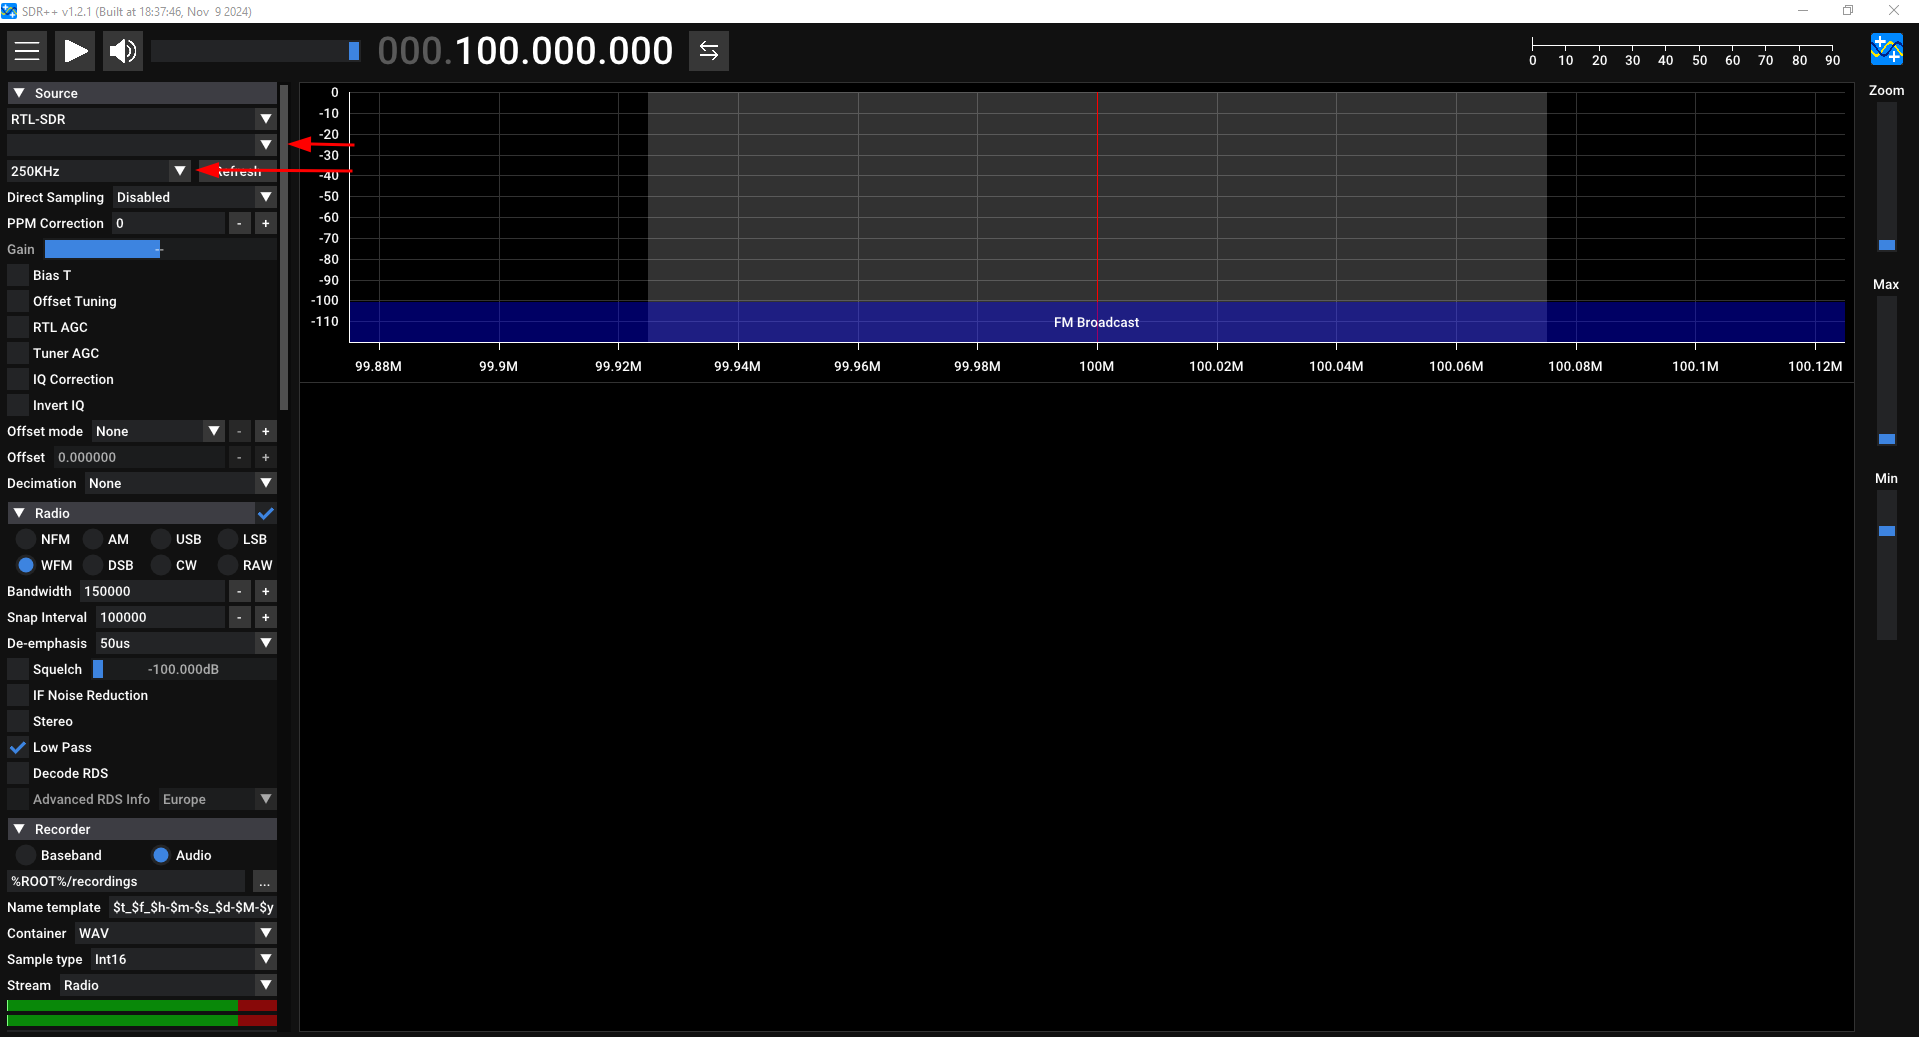Enable the Bias T checkbox
Image resolution: width=1919 pixels, height=1037 pixels.
tap(18, 275)
